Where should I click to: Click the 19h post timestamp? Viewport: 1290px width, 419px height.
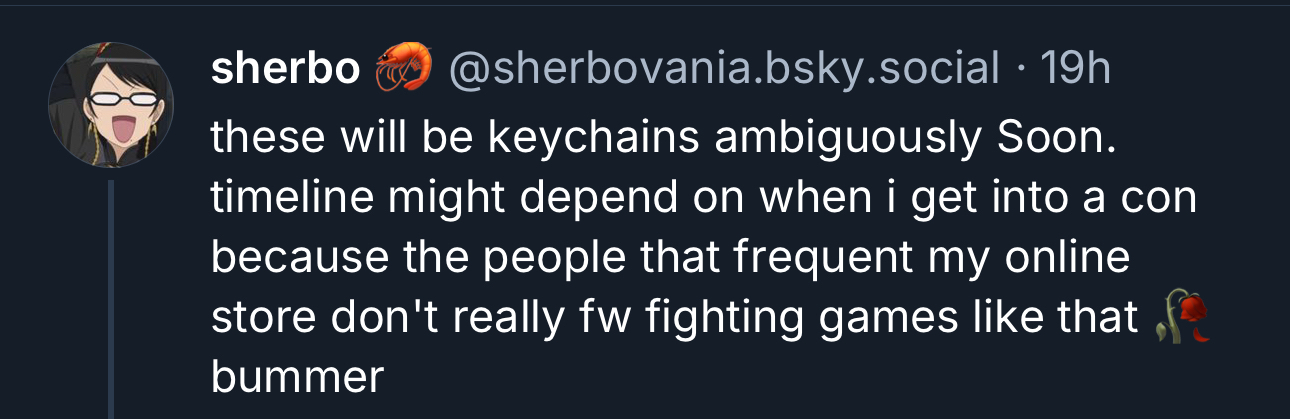[1075, 69]
